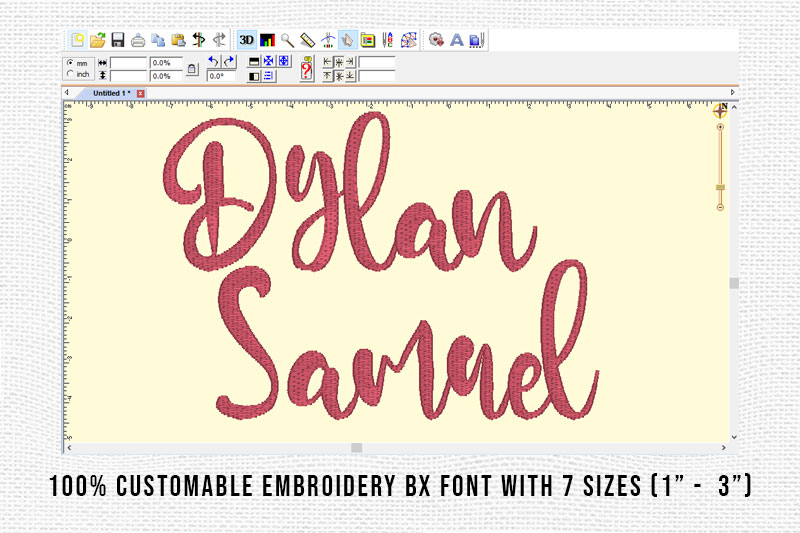Click the gear with red arrow icon

[x=436, y=40]
